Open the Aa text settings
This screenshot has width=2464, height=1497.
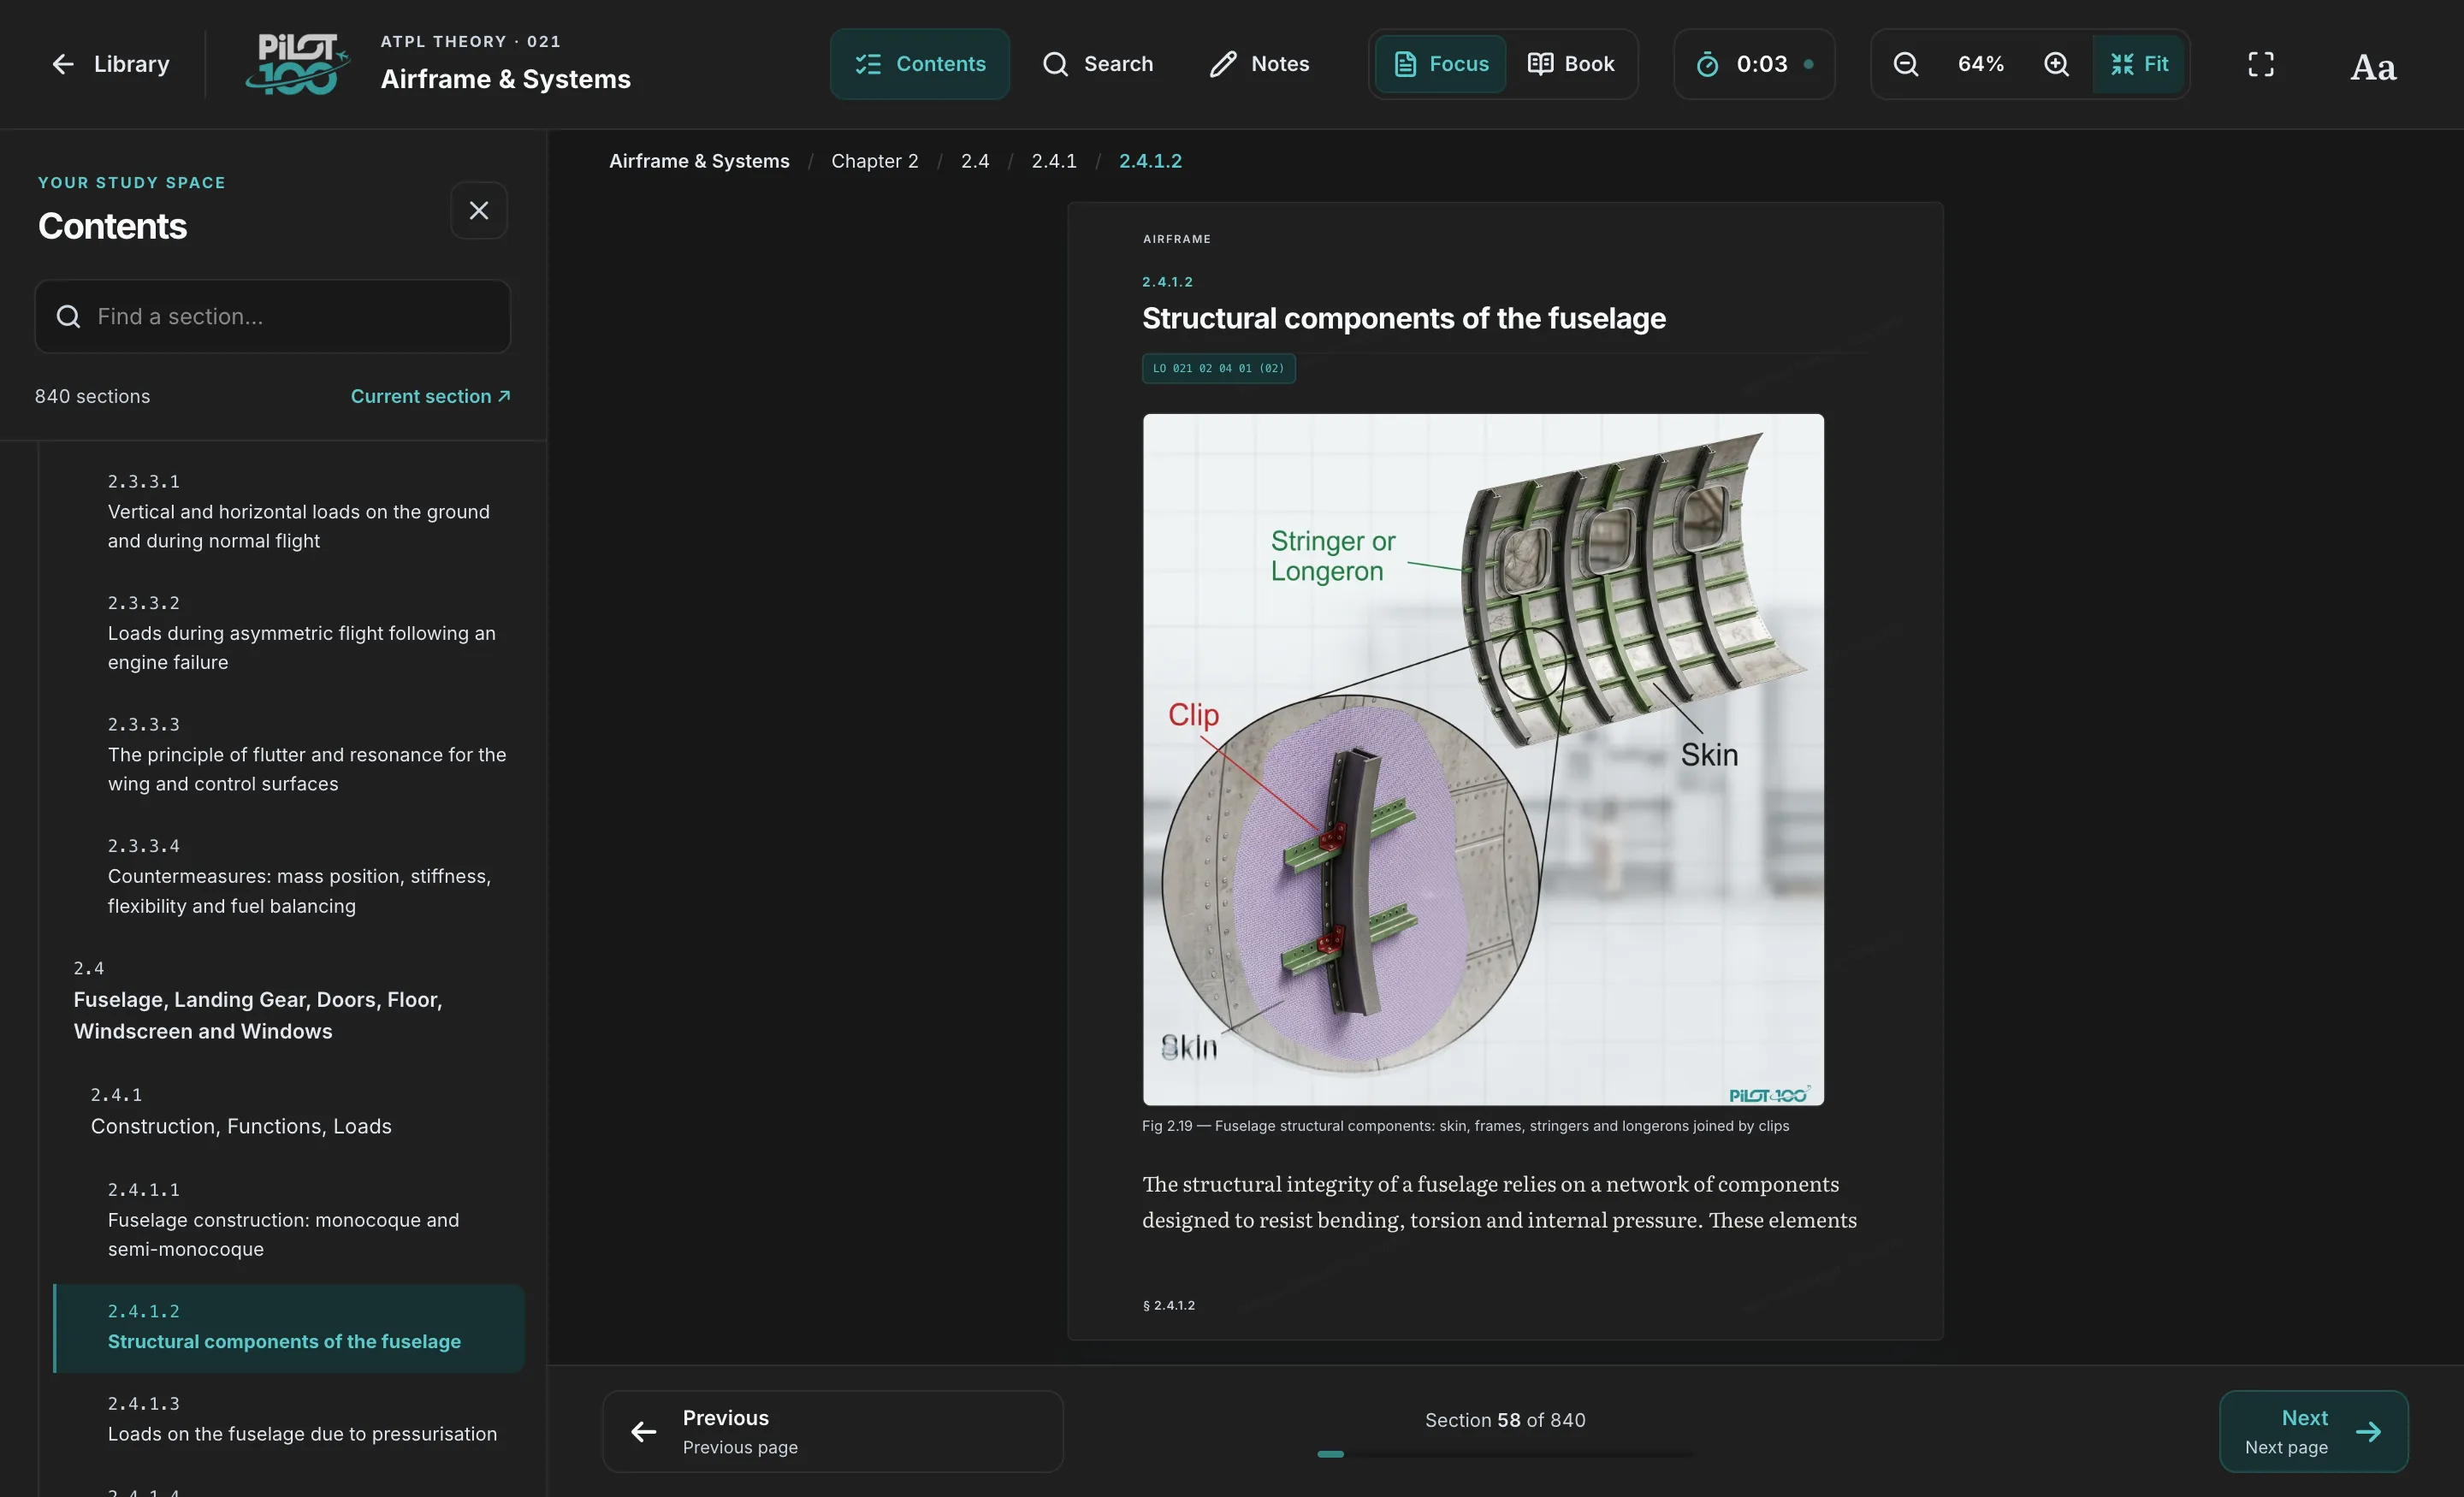click(x=2373, y=67)
